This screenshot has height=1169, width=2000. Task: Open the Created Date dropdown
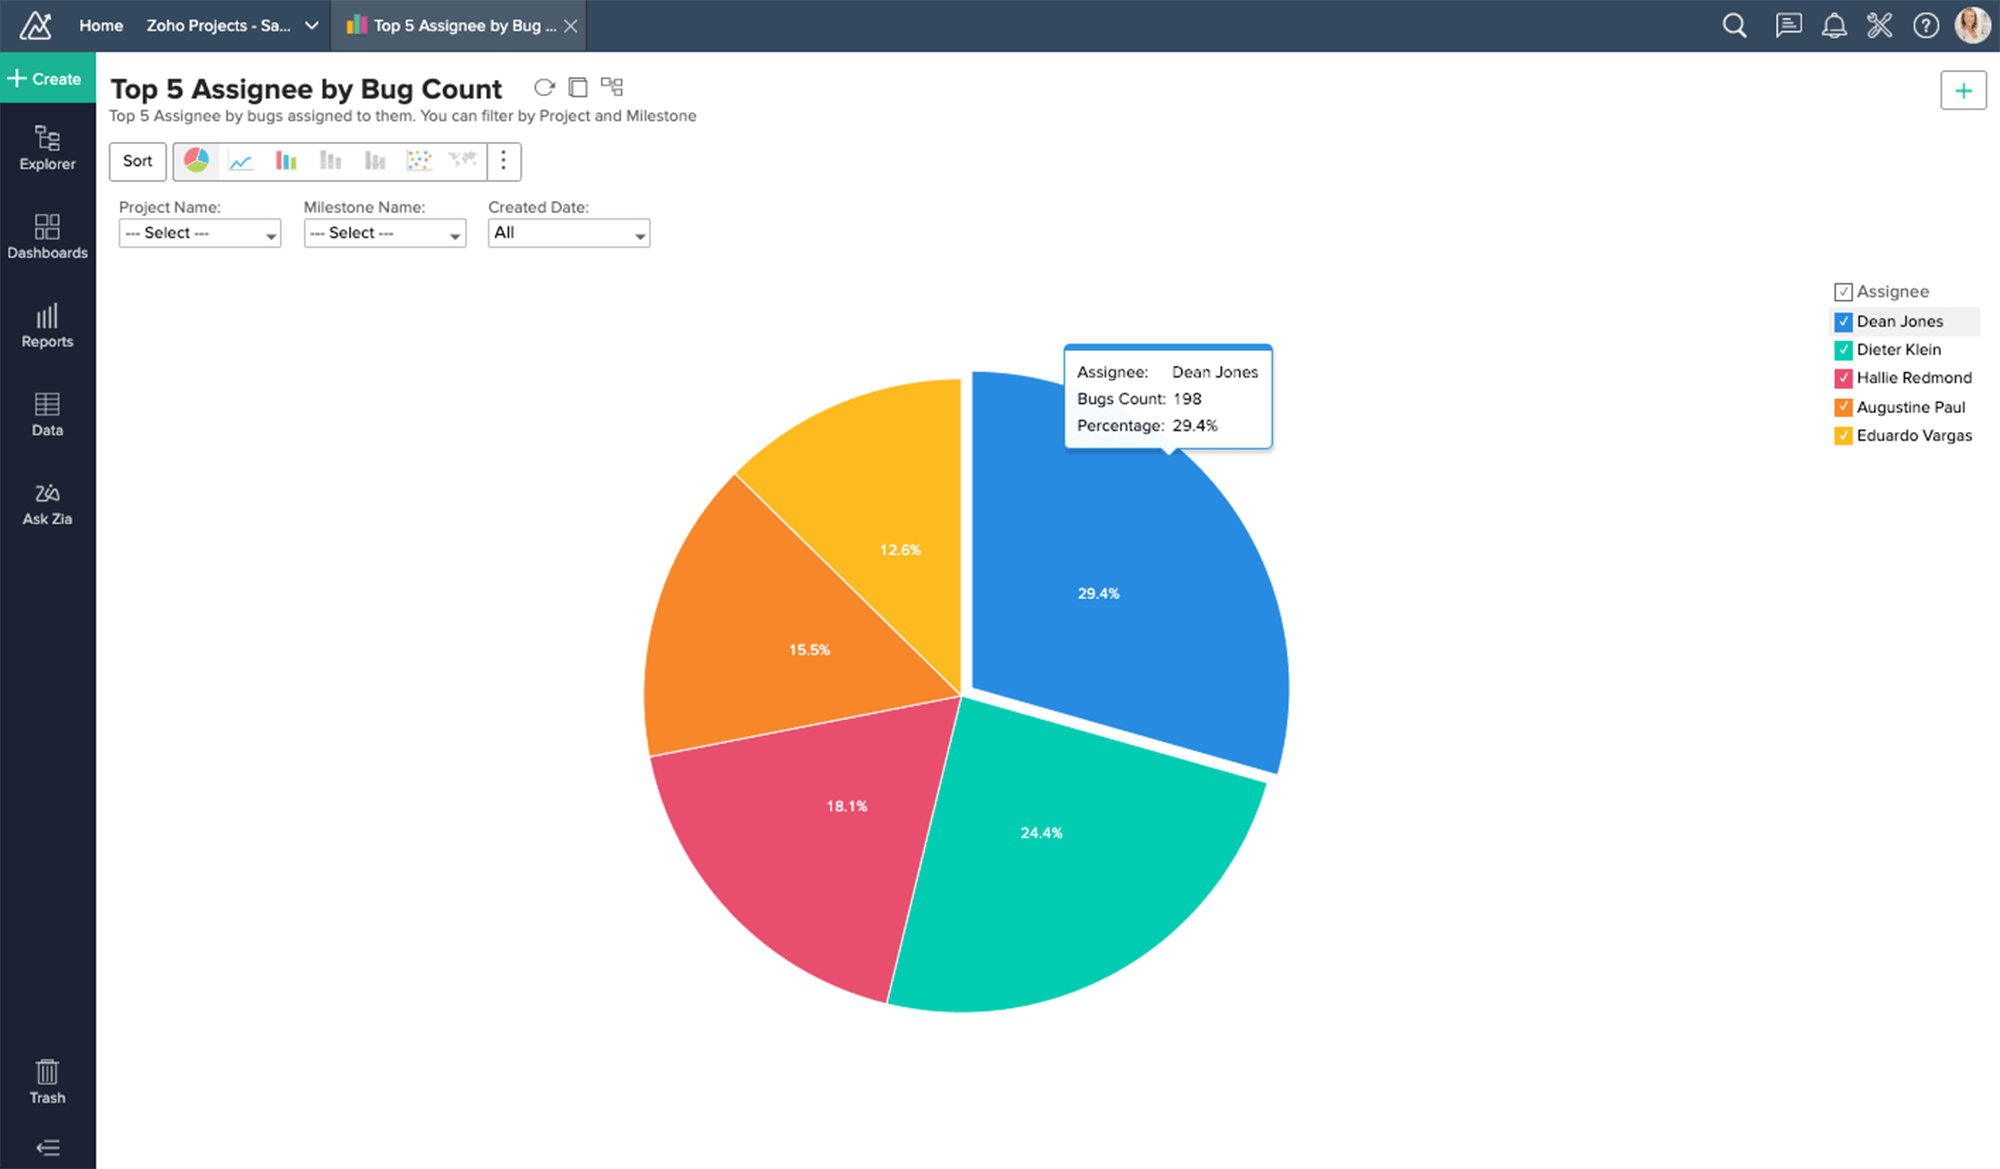tap(568, 233)
